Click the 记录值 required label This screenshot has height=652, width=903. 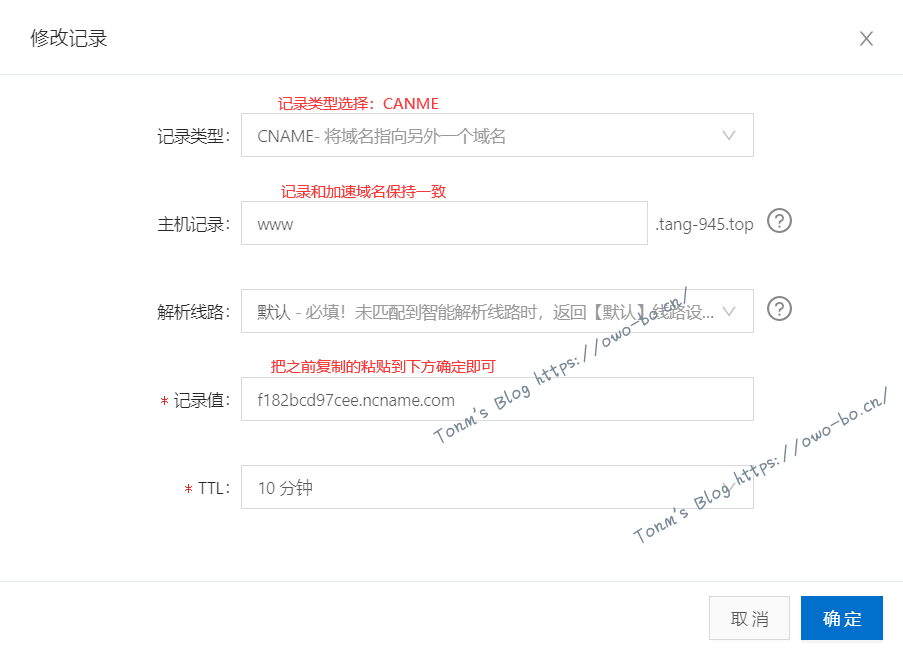tap(195, 400)
